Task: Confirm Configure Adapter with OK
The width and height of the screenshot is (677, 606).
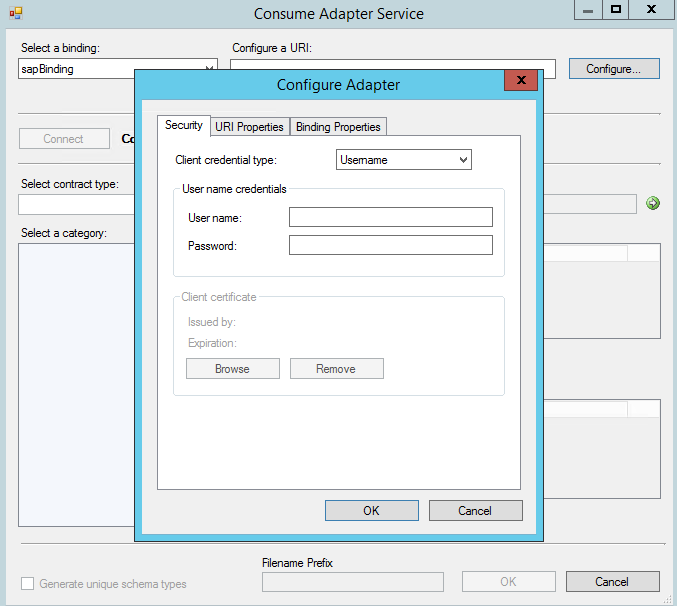Action: click(372, 511)
